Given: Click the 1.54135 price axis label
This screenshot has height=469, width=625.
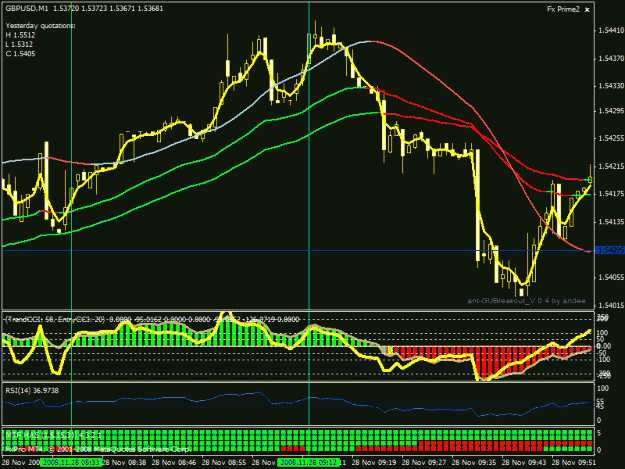Looking at the screenshot, I should (610, 222).
